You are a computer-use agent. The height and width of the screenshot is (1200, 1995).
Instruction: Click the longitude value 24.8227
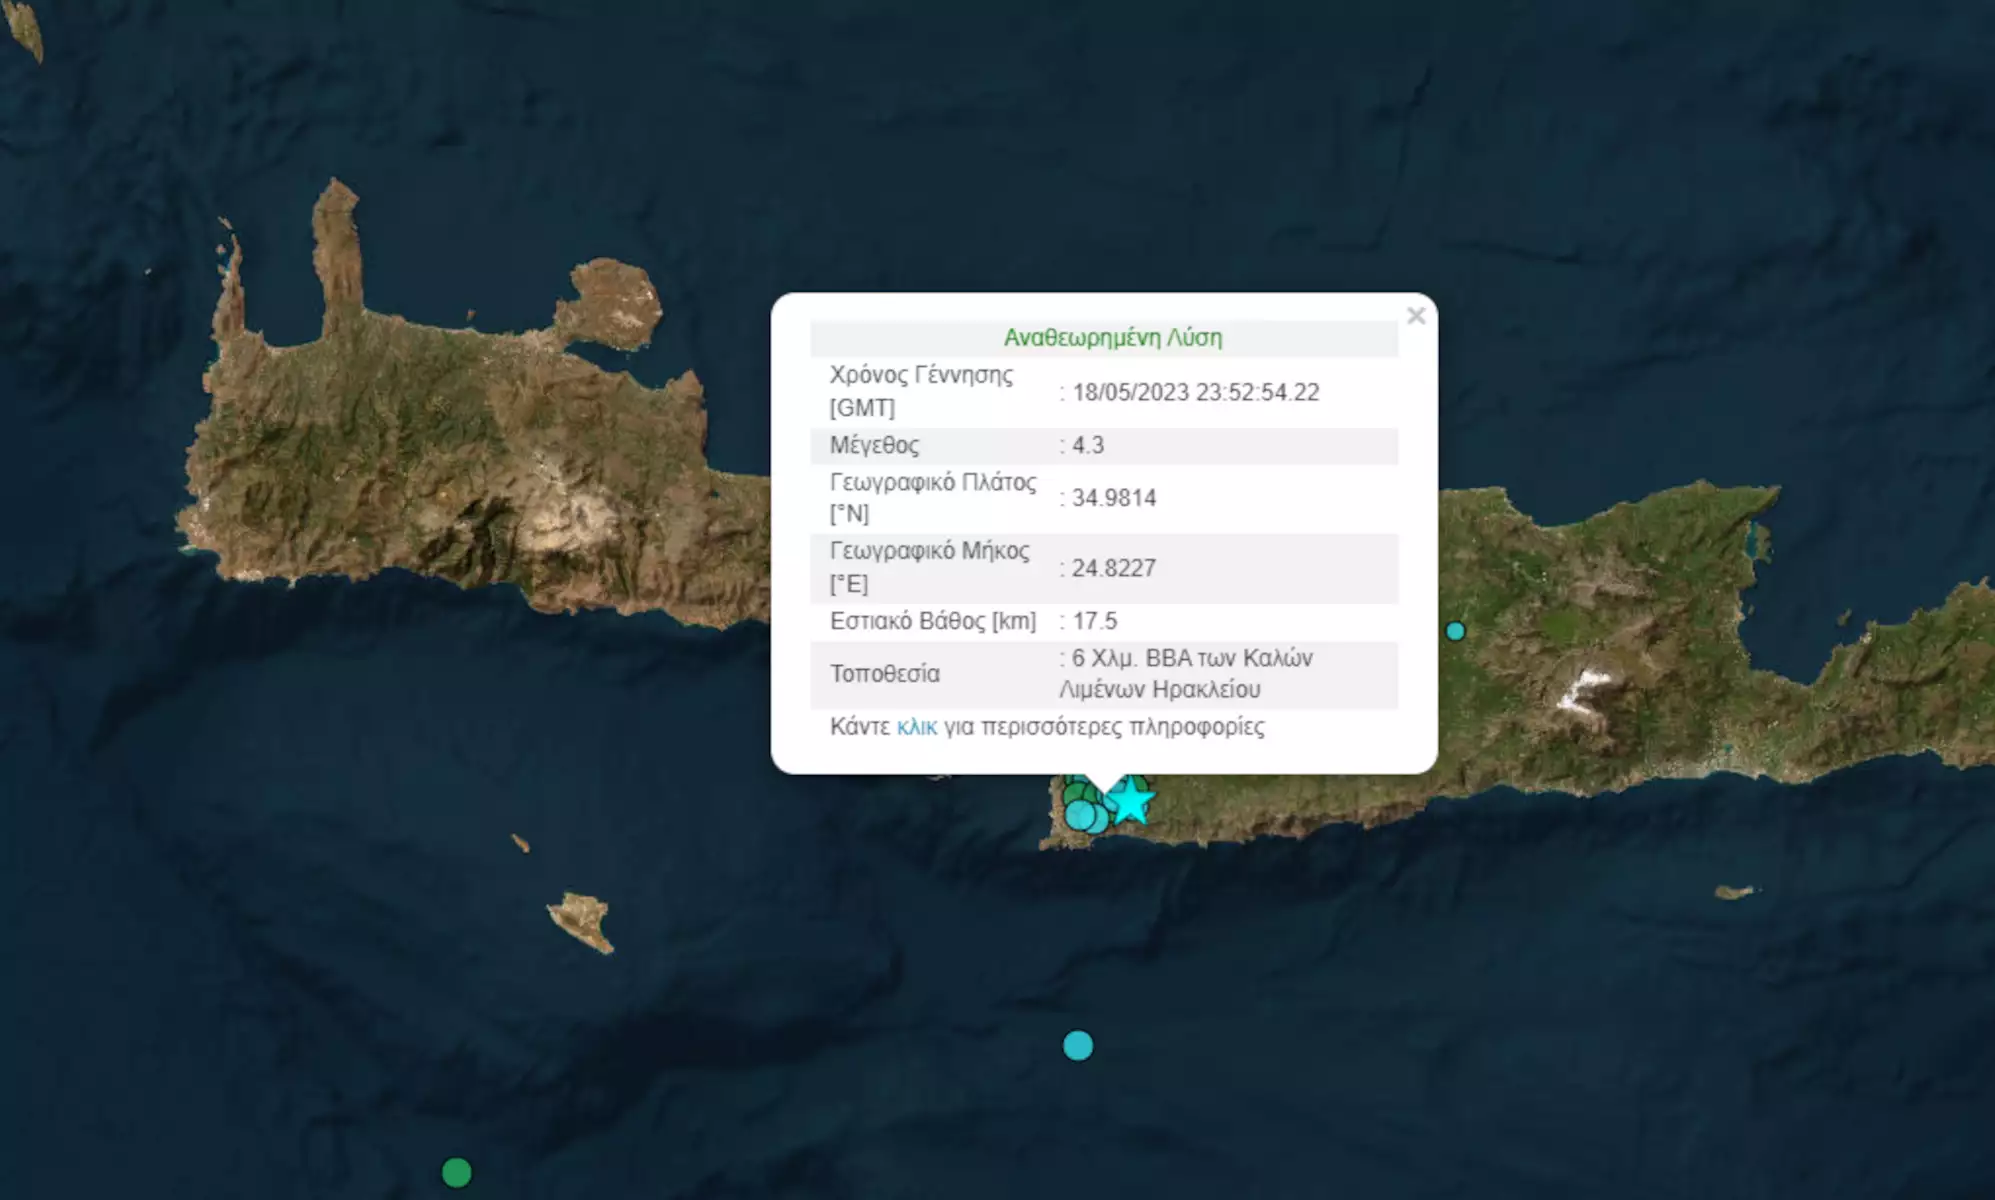pyautogui.click(x=1114, y=568)
